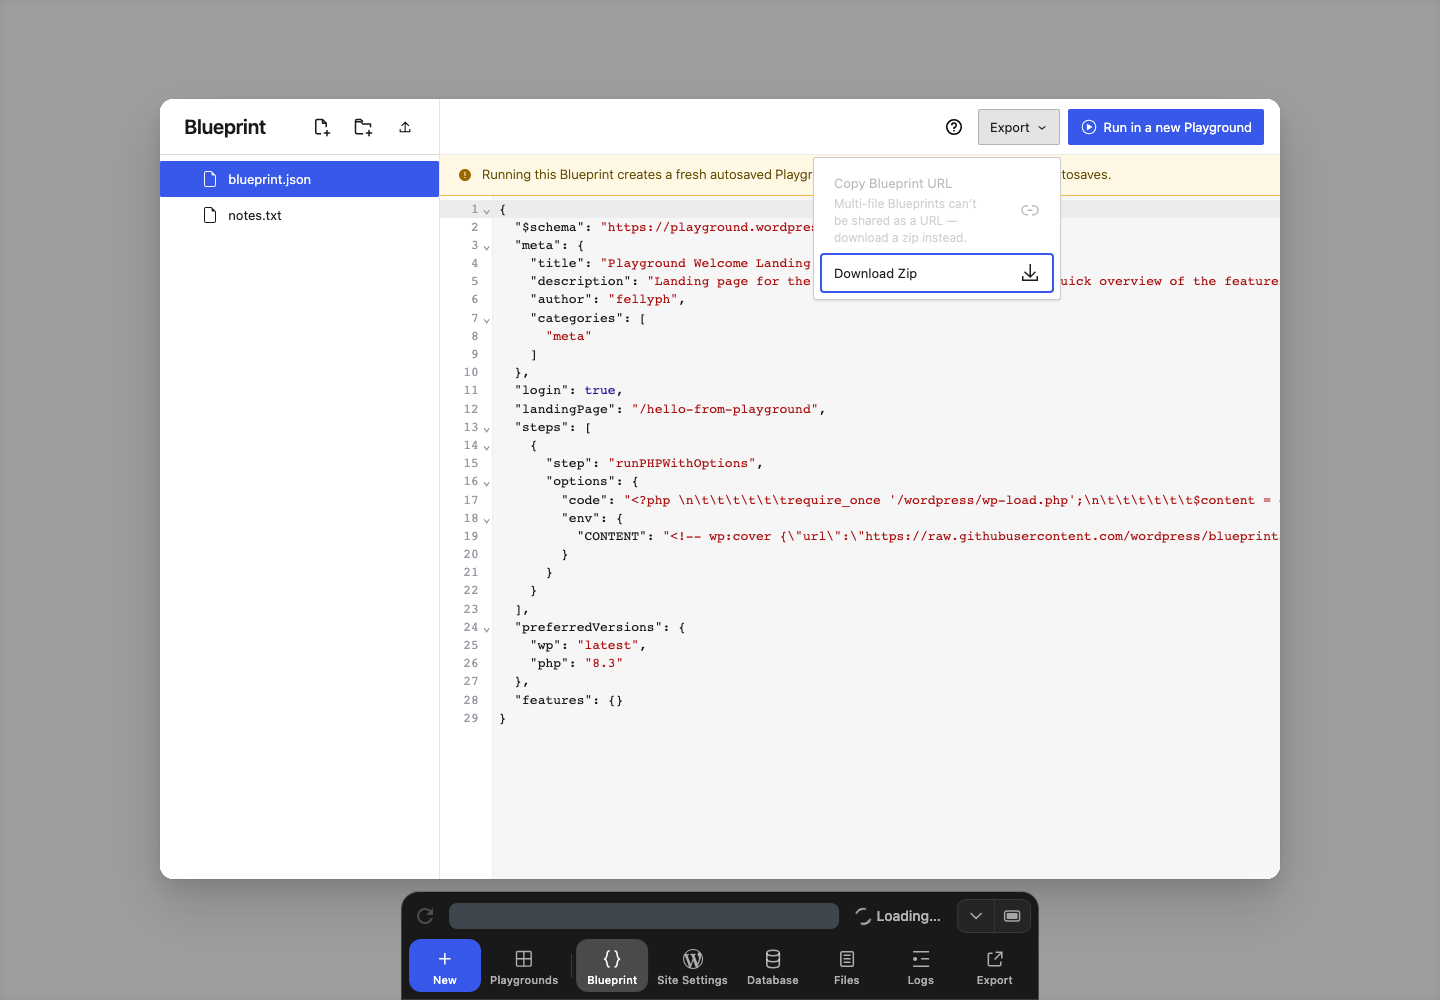Click the Copy Blueprint URL menu entry
1440x1000 pixels.
[937, 210]
